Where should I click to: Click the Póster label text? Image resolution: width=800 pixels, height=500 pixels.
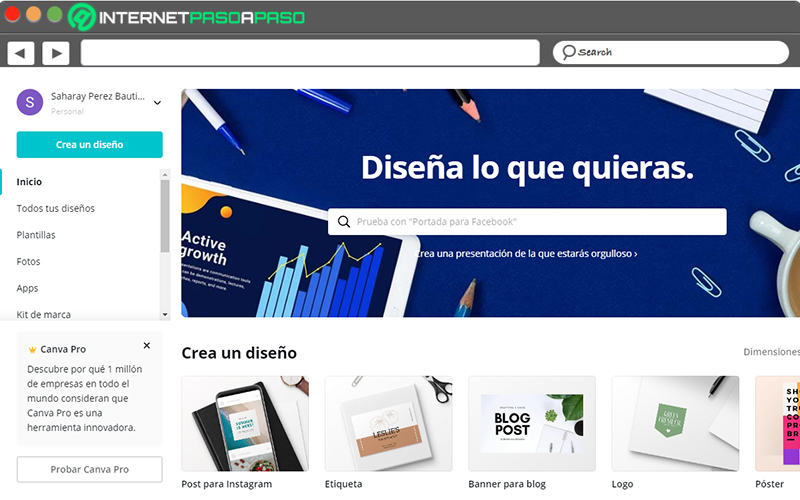[769, 484]
